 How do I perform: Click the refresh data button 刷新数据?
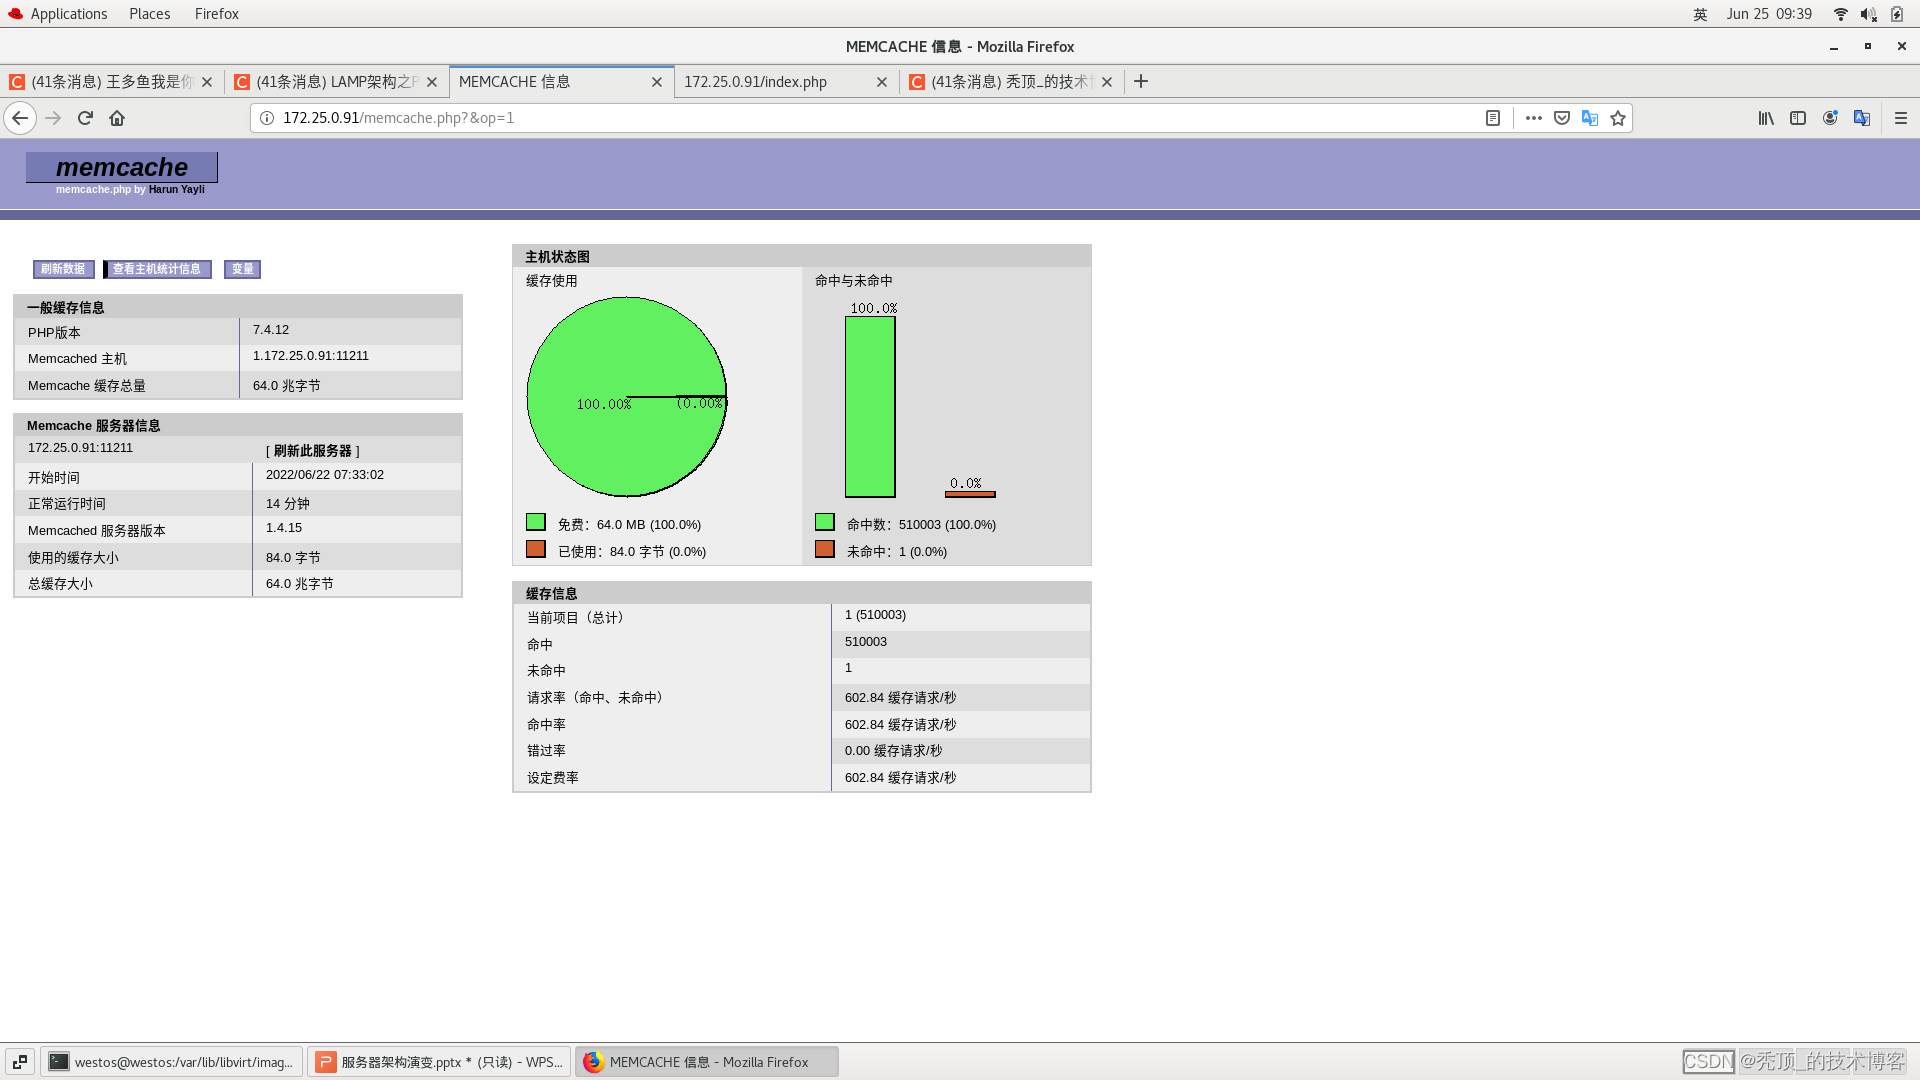[x=63, y=269]
